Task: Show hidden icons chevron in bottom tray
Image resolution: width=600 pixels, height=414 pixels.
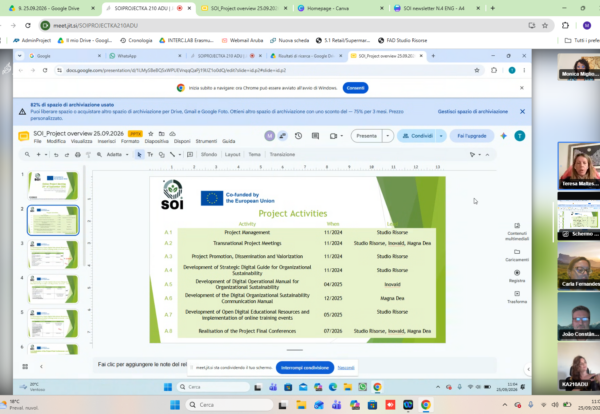Action: coord(505,405)
